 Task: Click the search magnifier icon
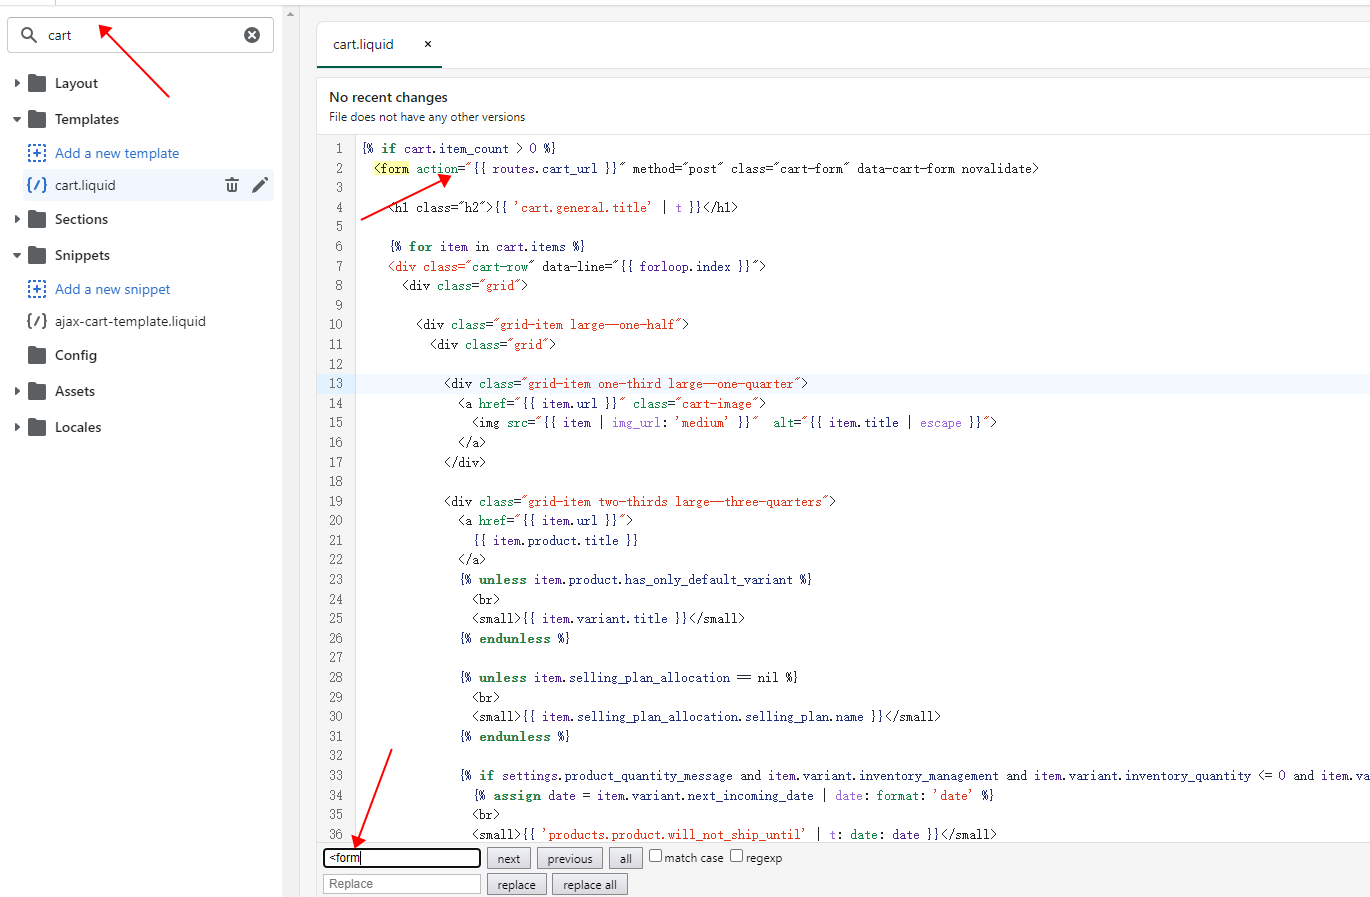pos(29,35)
